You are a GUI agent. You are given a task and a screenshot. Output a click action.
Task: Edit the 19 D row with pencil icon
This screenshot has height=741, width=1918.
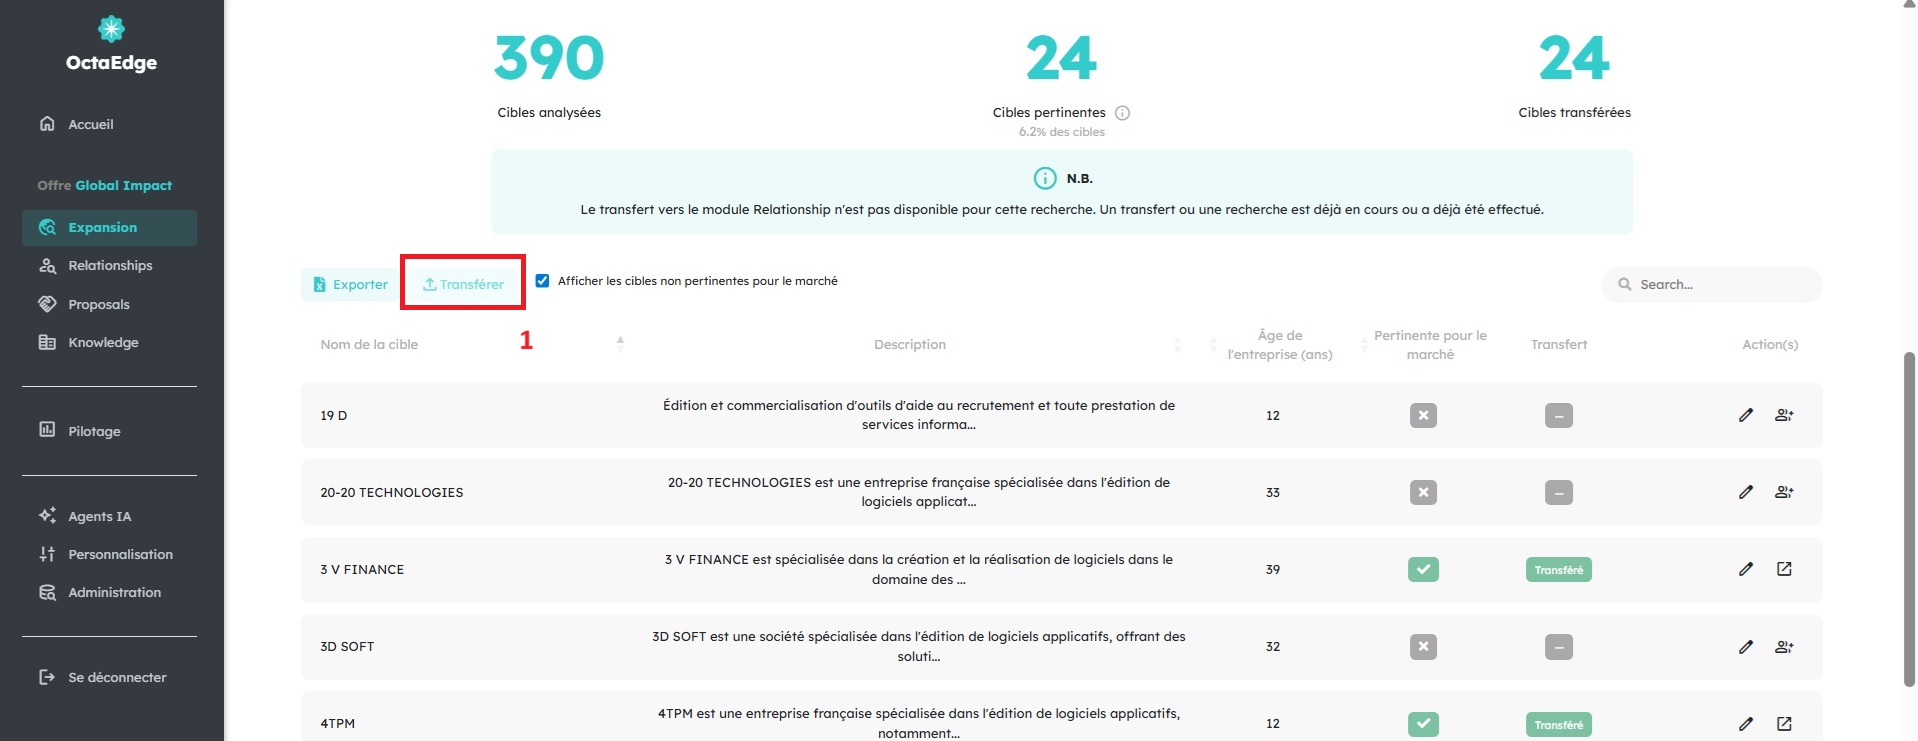pos(1746,415)
